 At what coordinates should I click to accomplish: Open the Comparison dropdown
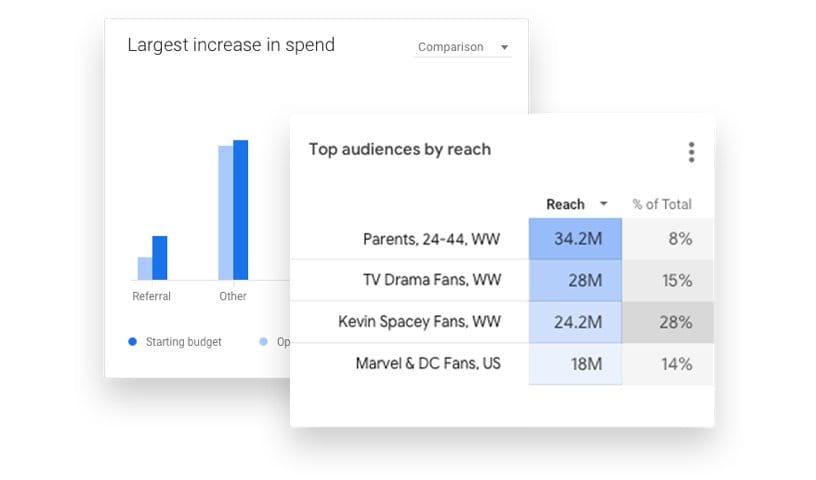pos(462,47)
